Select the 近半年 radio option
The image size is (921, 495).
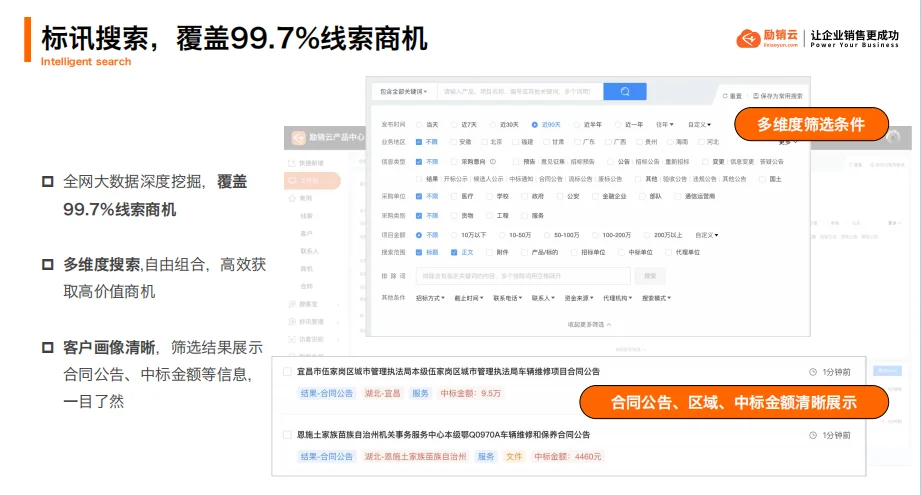tap(576, 124)
